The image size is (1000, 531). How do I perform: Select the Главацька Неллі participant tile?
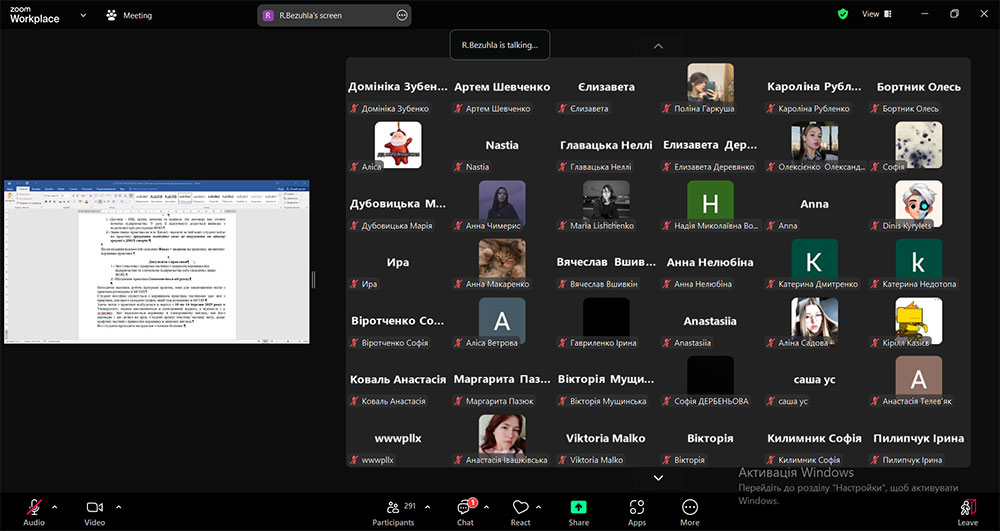[x=607, y=147]
